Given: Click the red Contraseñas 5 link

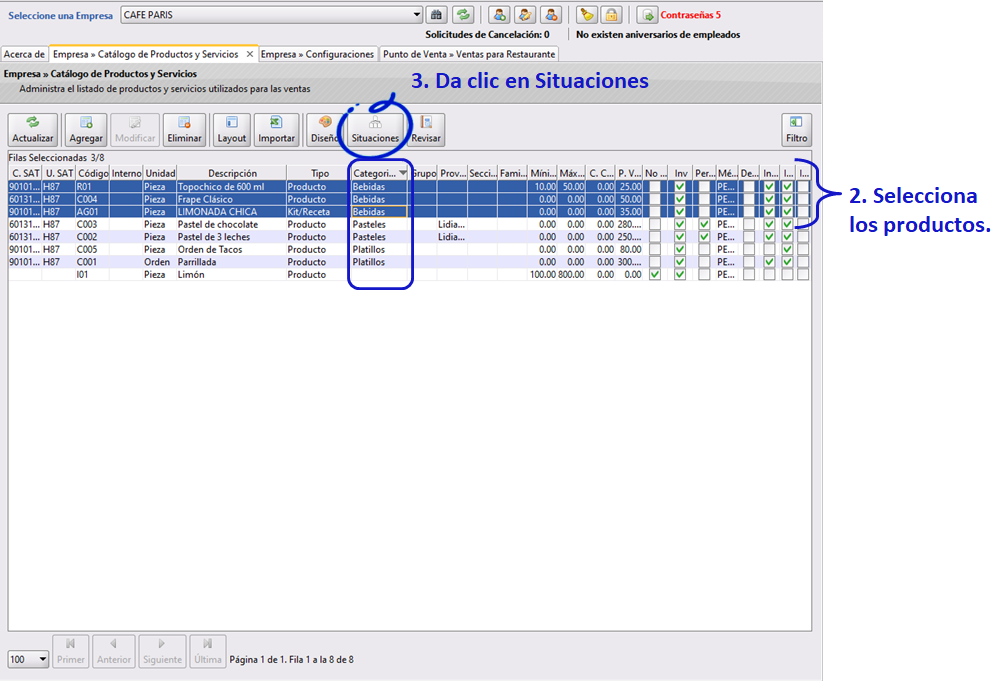Looking at the screenshot, I should click(x=690, y=15).
